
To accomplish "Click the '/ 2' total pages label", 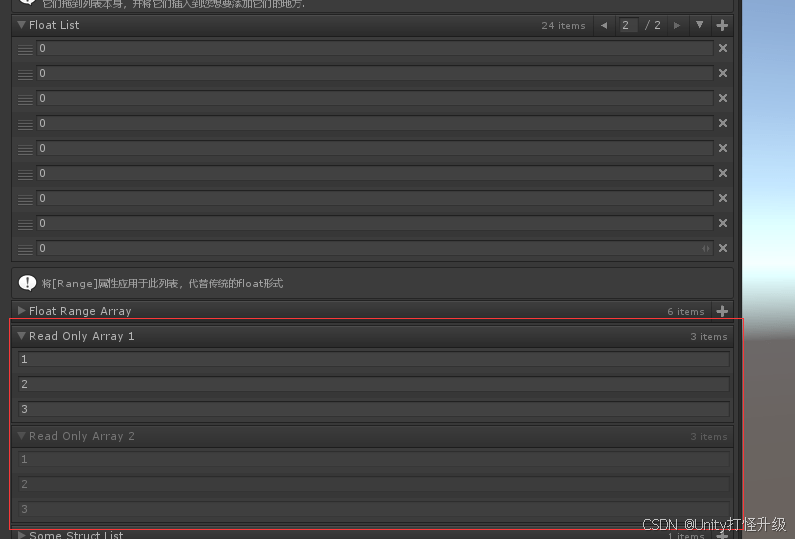I will [x=653, y=25].
